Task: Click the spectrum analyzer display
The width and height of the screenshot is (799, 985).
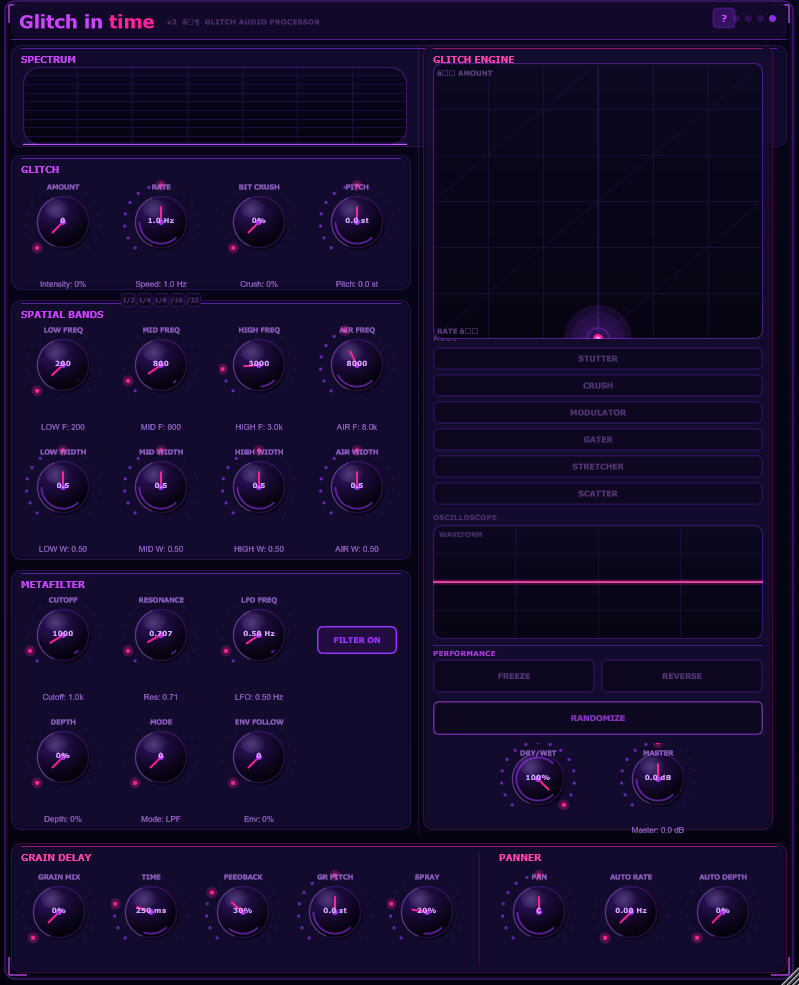Action: tap(215, 106)
